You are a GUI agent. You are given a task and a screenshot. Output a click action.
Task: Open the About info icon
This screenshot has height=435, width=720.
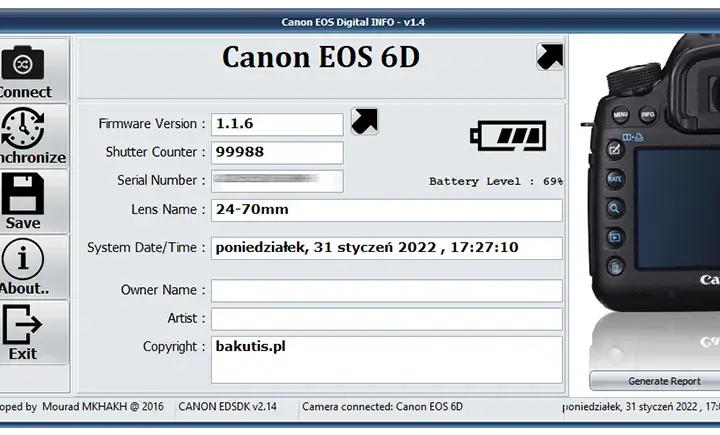pyautogui.click(x=22, y=260)
